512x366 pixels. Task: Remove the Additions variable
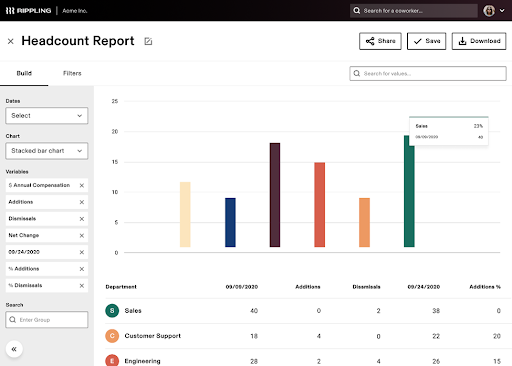[82, 202]
